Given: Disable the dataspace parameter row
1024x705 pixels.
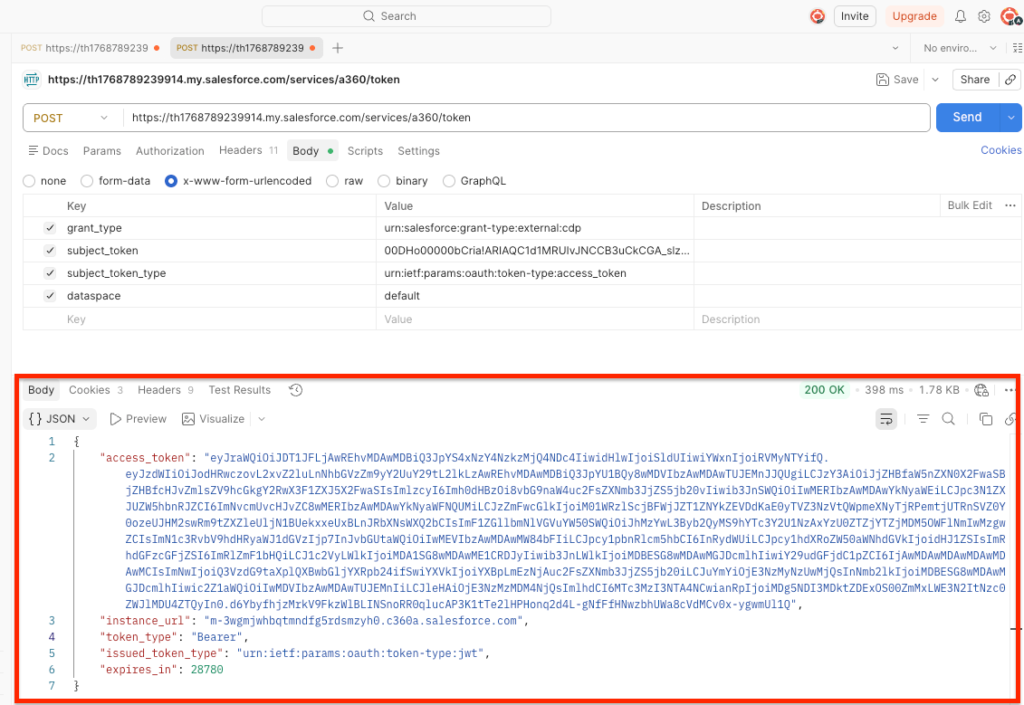Looking at the screenshot, I should point(50,296).
